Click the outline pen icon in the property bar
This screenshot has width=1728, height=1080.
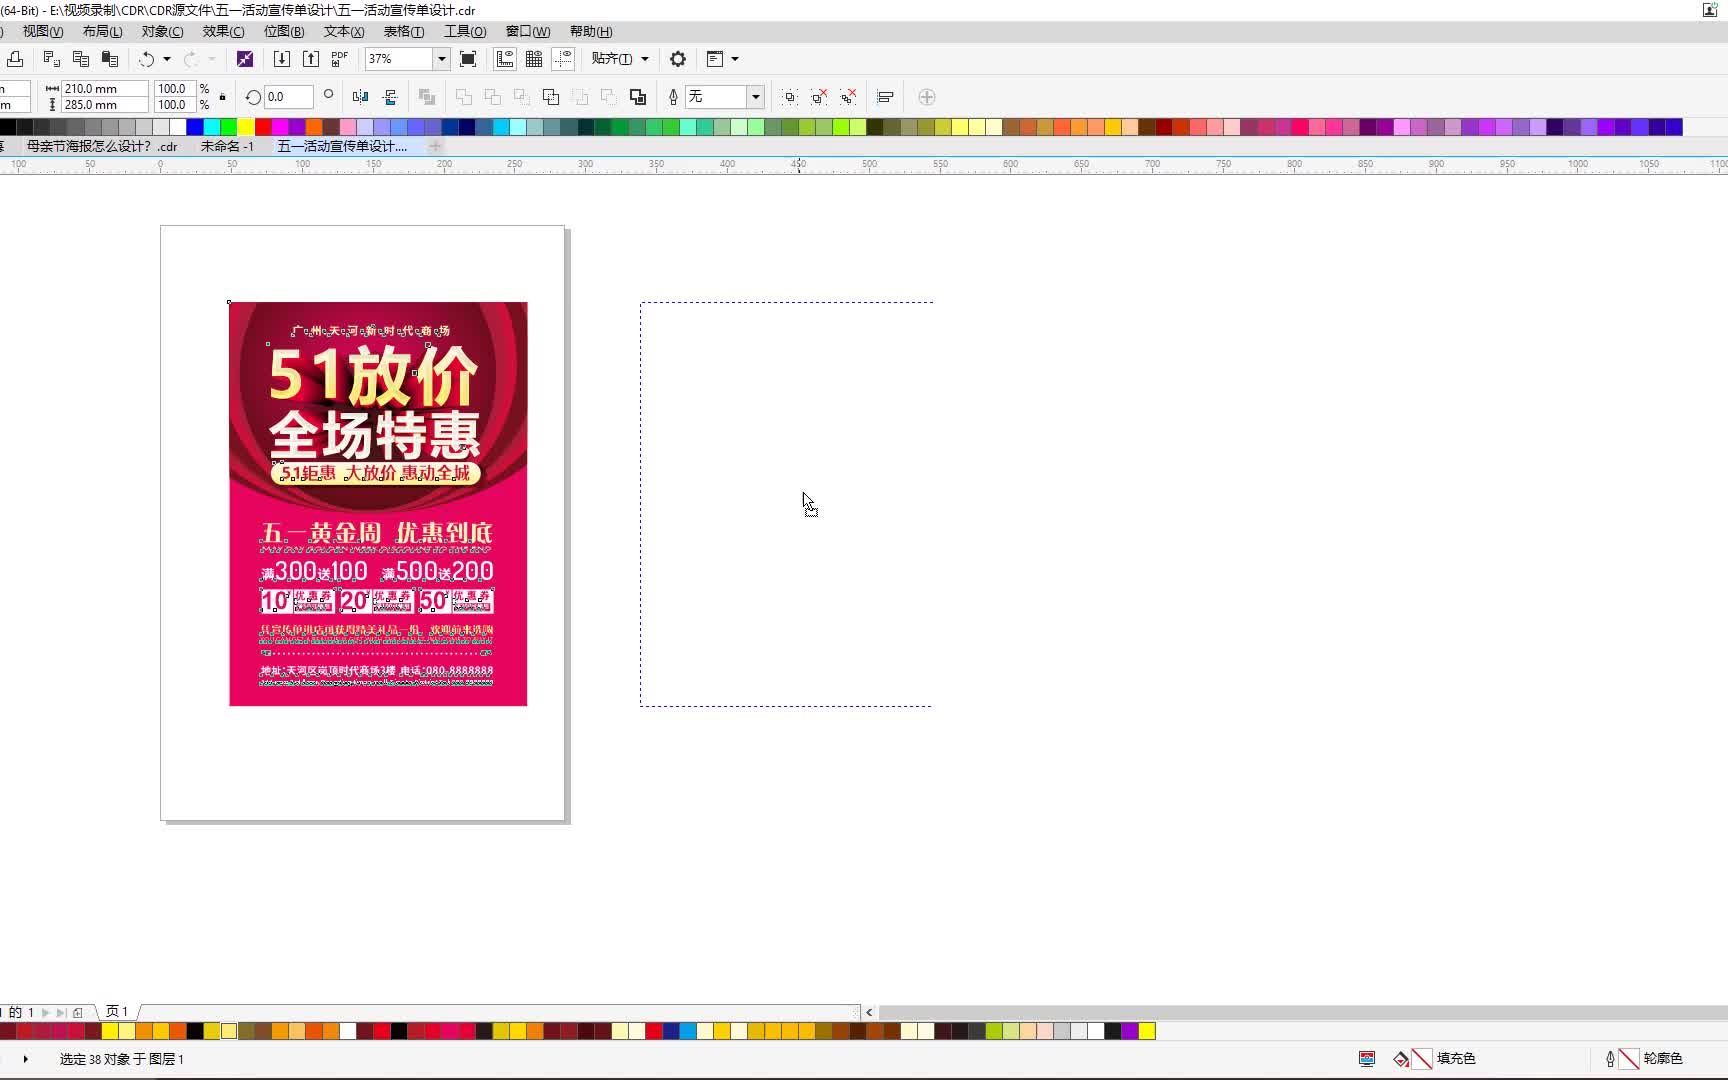point(672,97)
